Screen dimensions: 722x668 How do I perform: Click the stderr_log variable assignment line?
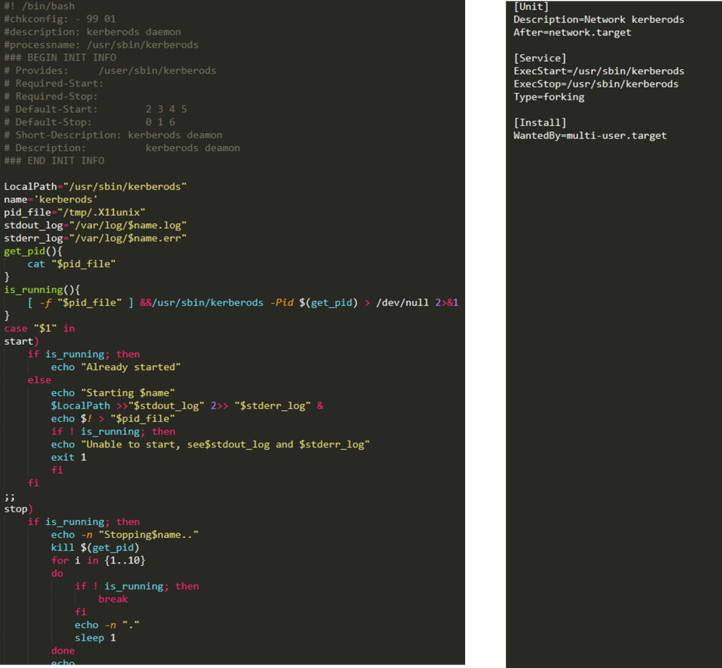point(95,238)
